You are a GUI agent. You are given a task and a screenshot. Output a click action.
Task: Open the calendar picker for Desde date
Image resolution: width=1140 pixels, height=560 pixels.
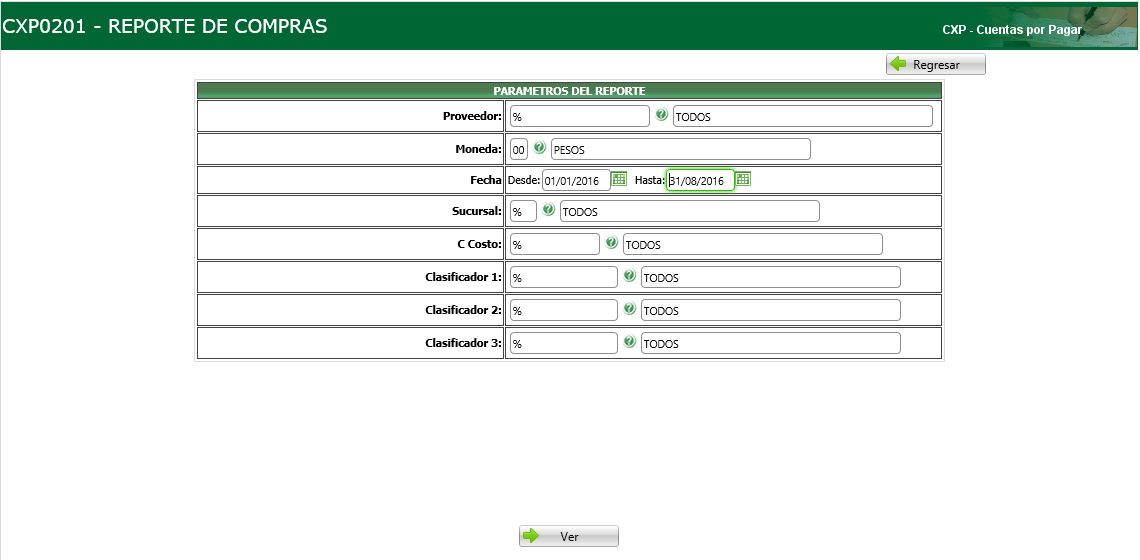619,179
